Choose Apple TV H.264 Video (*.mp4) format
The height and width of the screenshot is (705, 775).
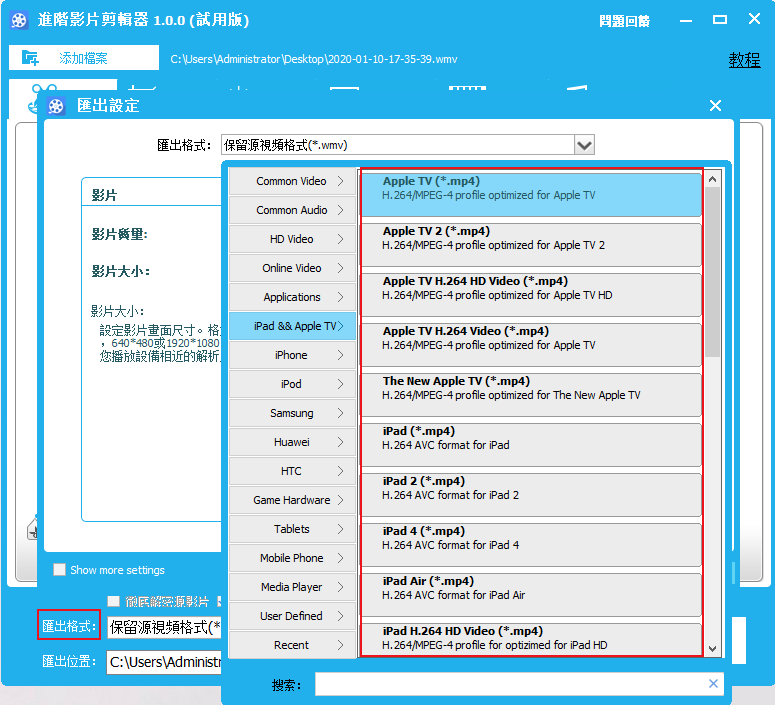531,345
